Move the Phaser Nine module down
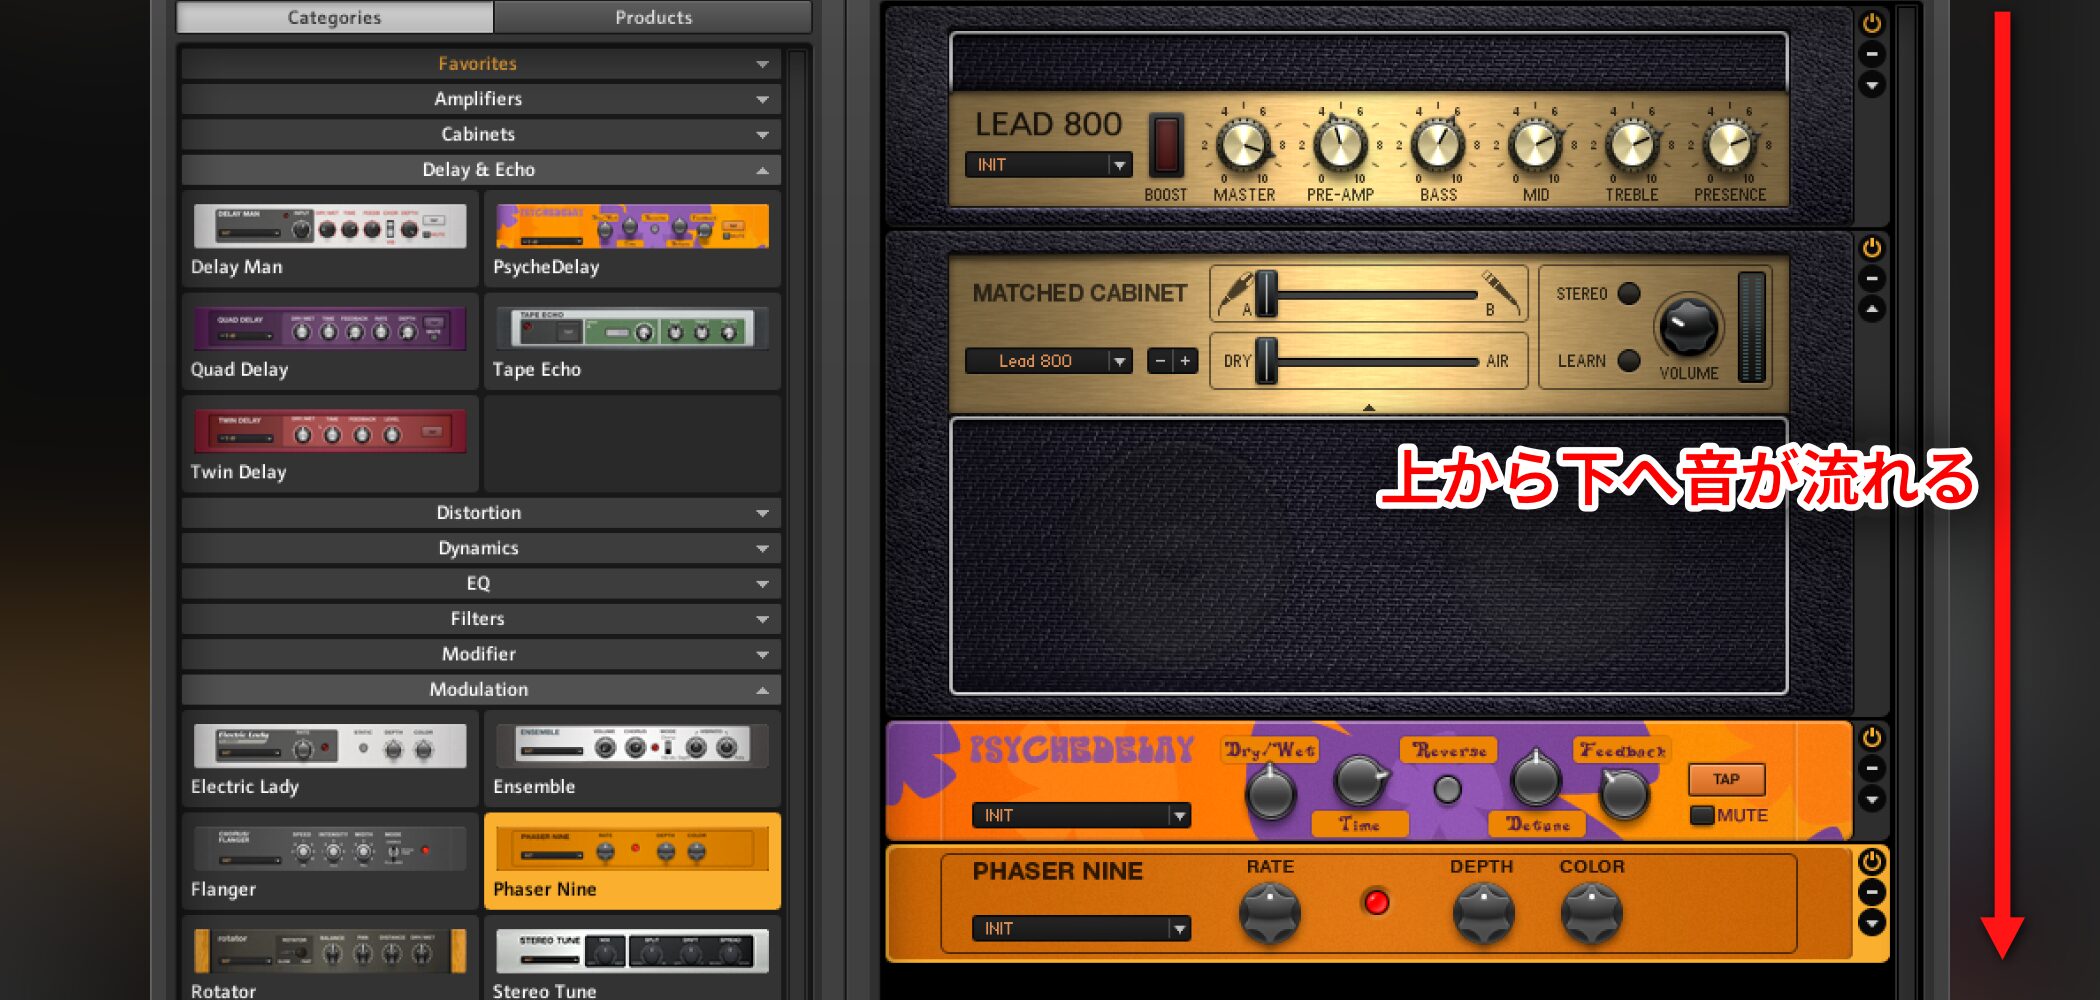Image resolution: width=2100 pixels, height=1000 pixels. (1872, 923)
